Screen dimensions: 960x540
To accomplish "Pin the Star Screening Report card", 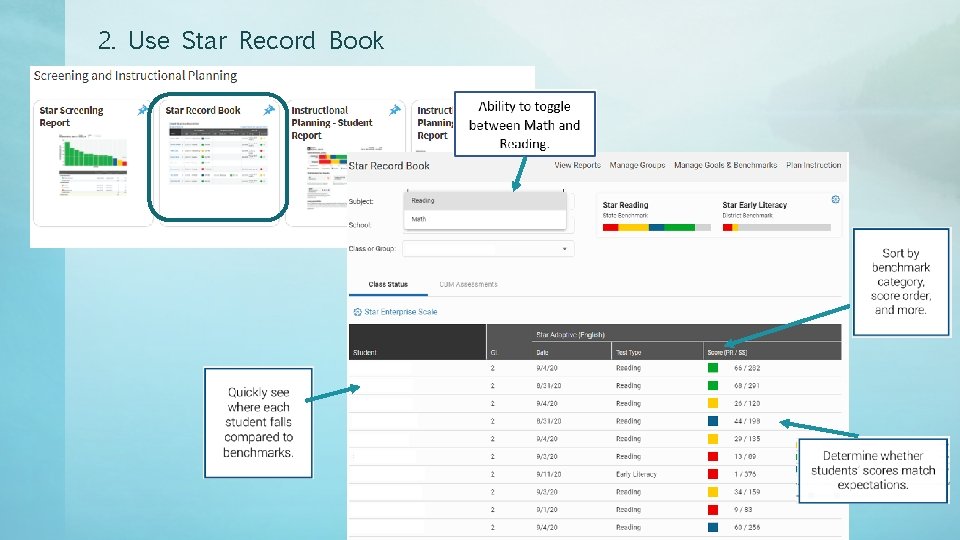I will [x=143, y=110].
